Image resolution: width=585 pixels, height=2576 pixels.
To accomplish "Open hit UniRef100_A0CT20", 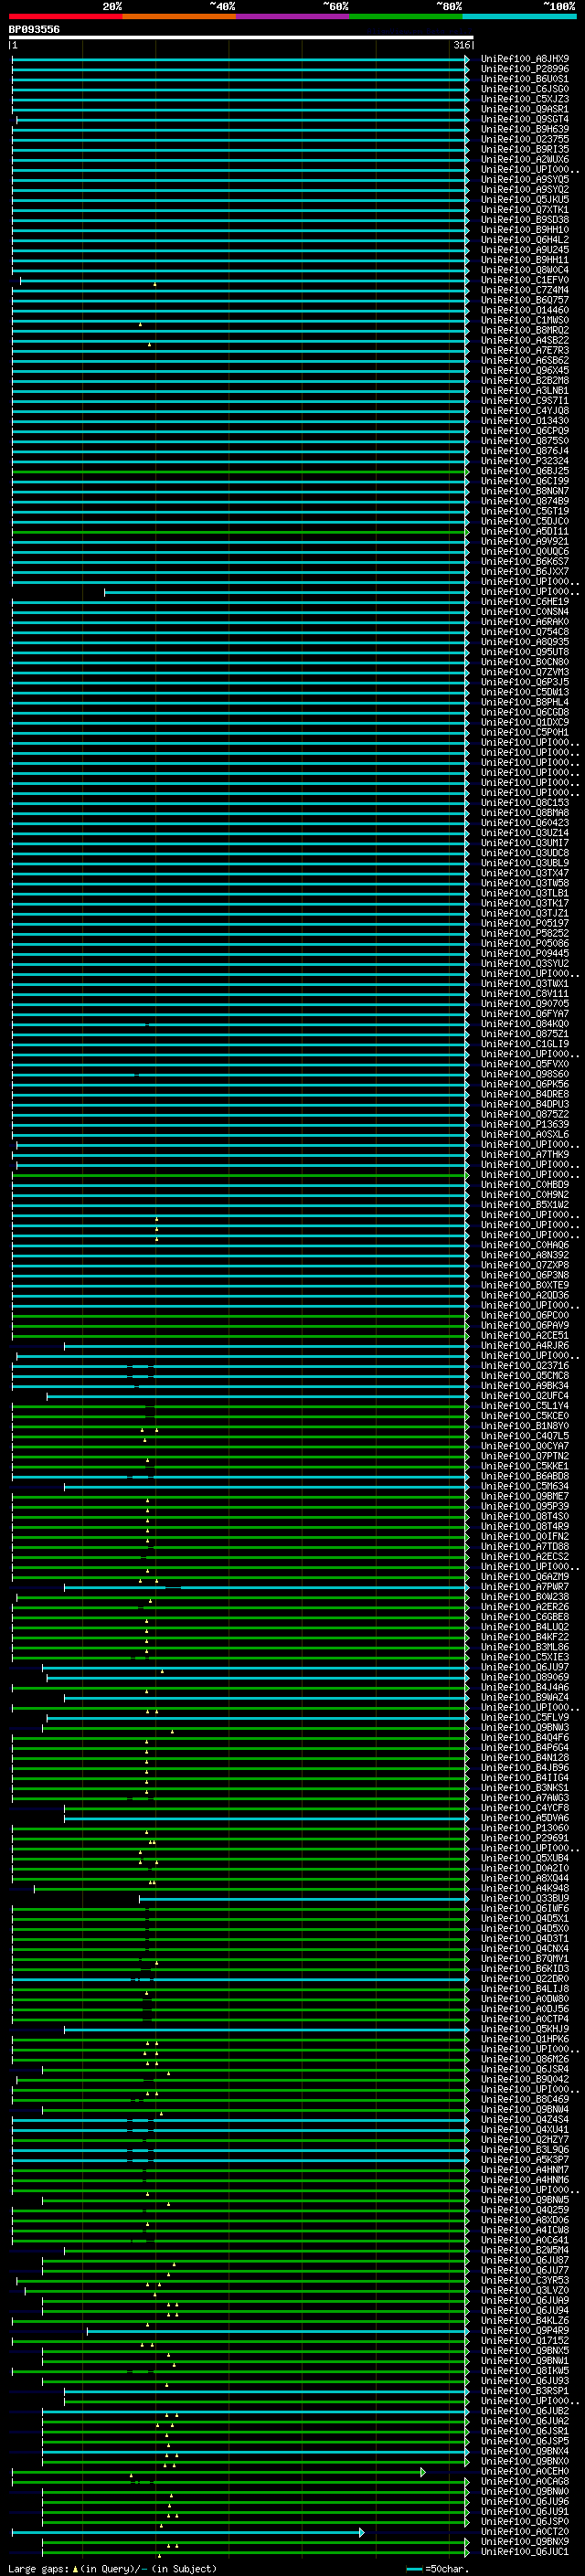I will 525,2530.
